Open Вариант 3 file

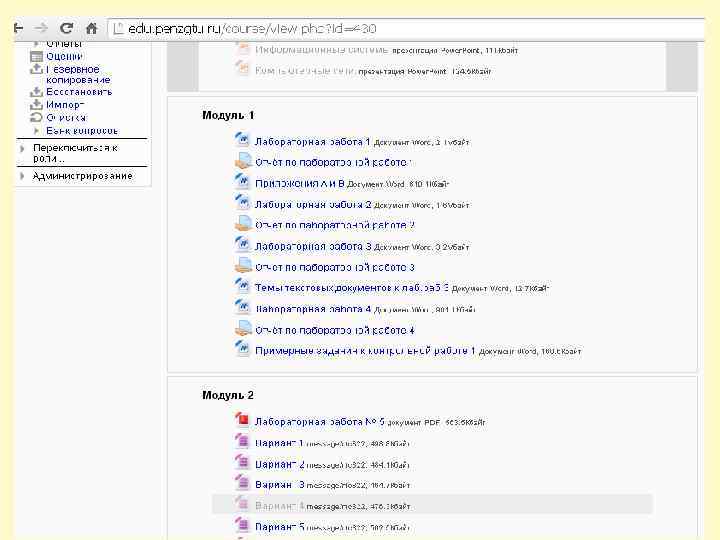coord(280,484)
